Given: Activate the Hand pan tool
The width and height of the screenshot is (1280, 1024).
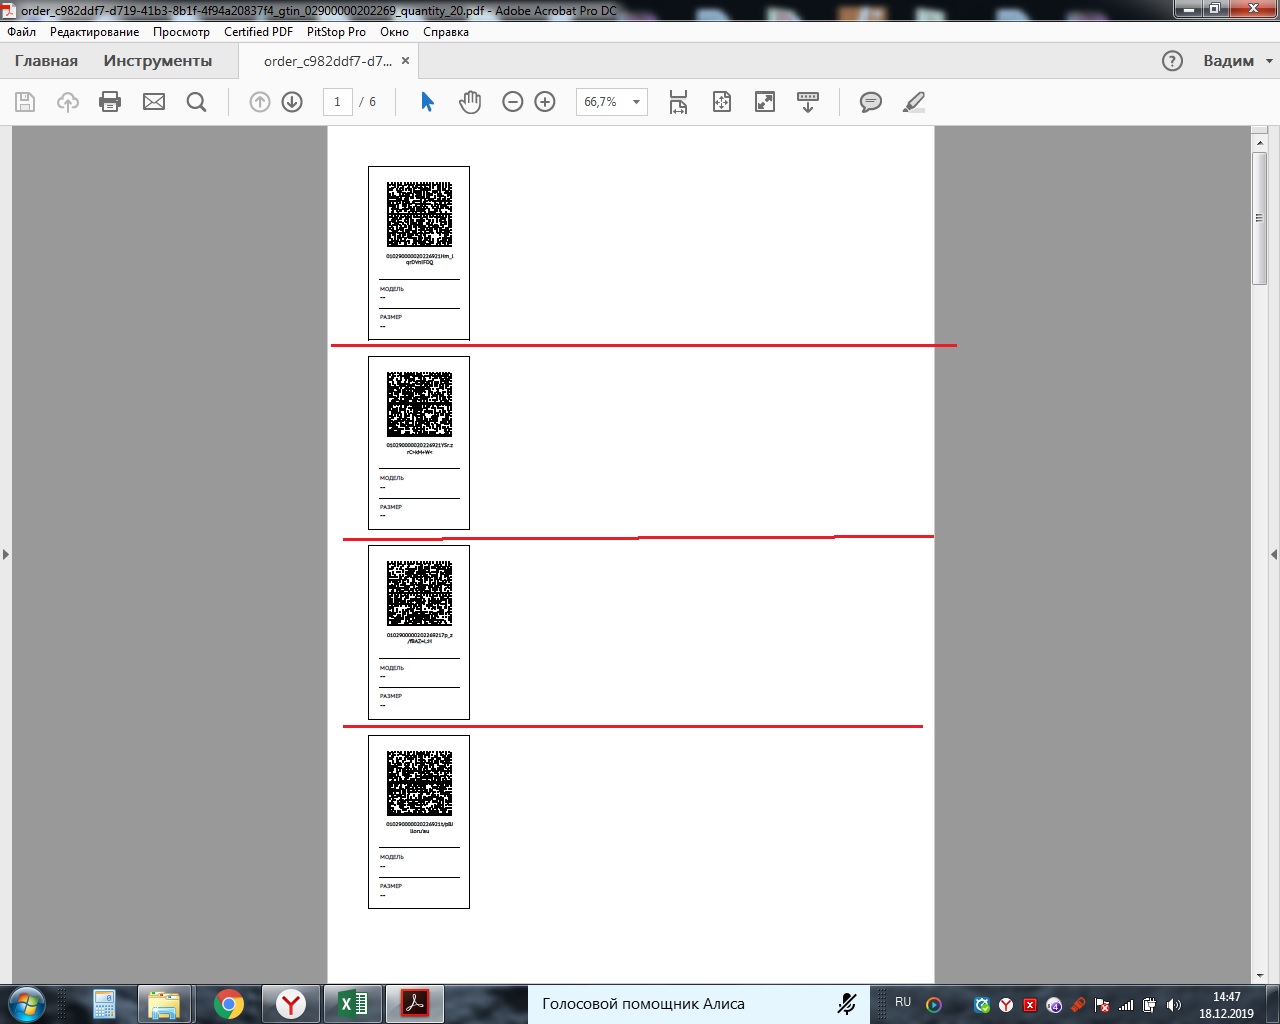Looking at the screenshot, I should (x=470, y=102).
